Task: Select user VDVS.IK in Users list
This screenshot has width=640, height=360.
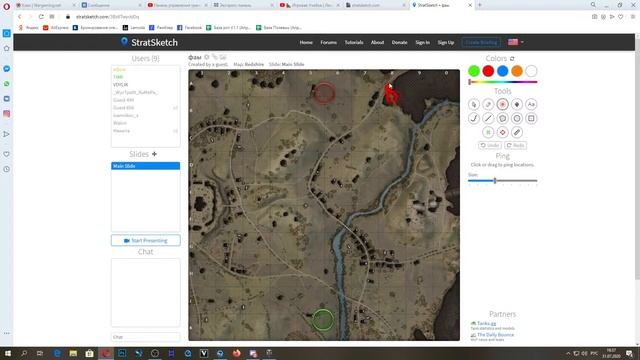Action: pyautogui.click(x=120, y=84)
